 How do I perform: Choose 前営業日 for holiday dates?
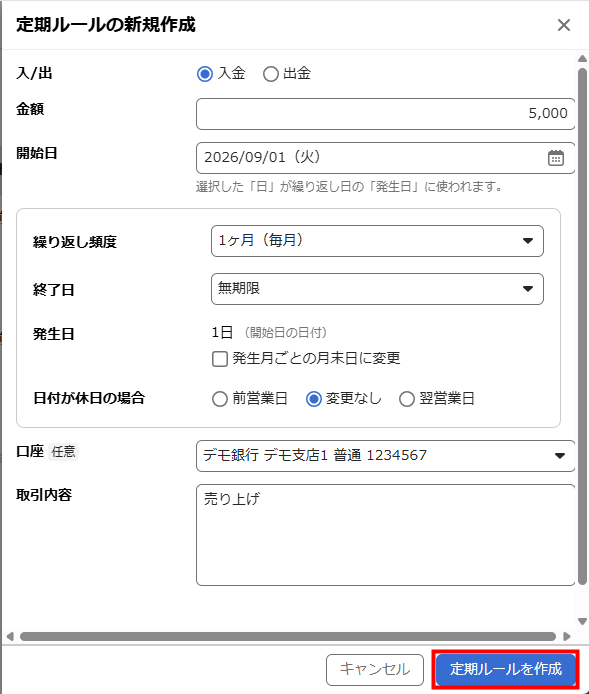(220, 399)
